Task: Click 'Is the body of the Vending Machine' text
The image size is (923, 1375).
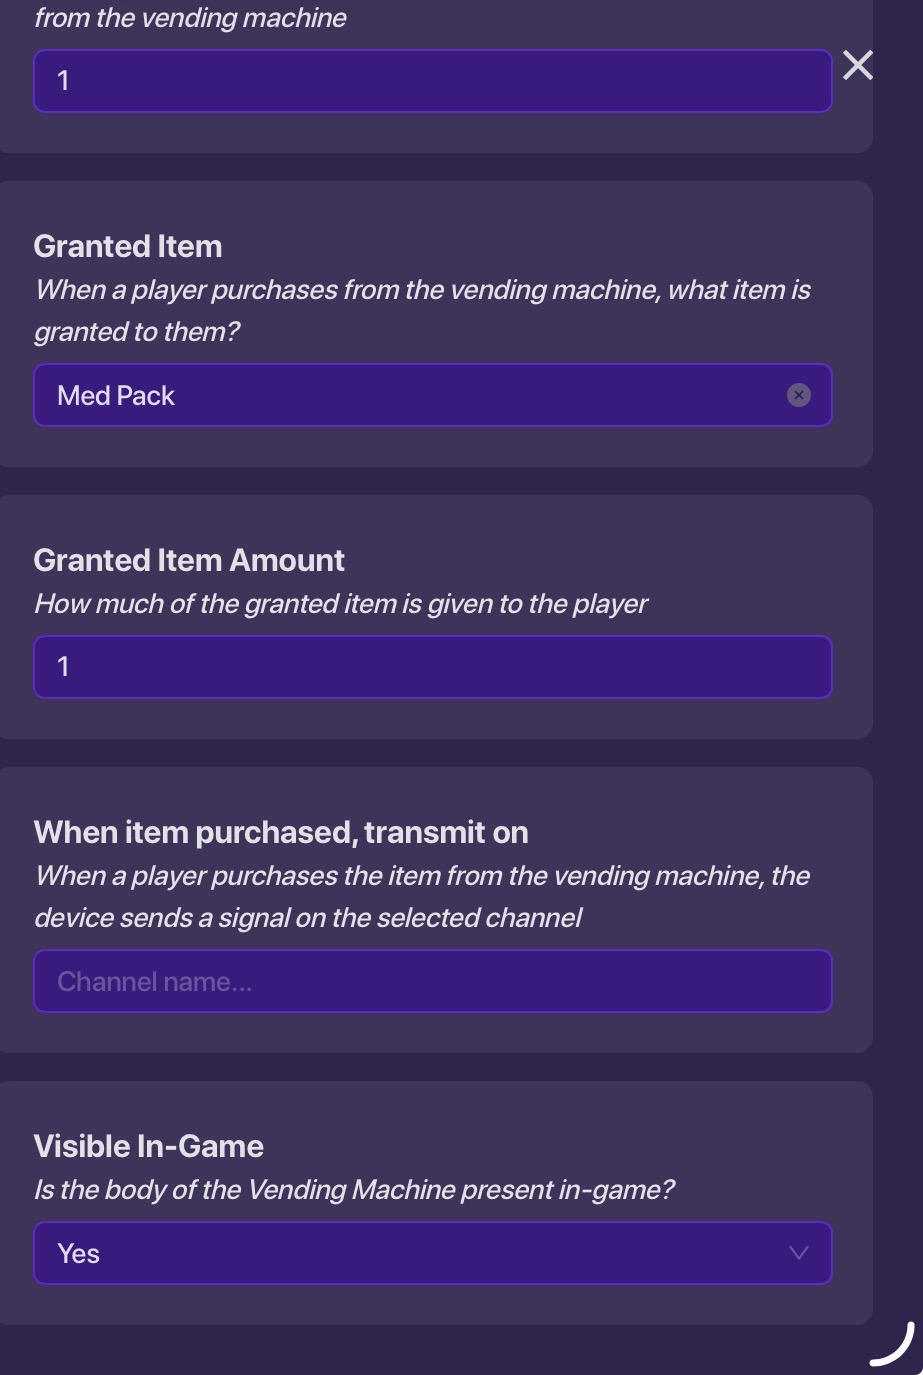Action: 354,1190
